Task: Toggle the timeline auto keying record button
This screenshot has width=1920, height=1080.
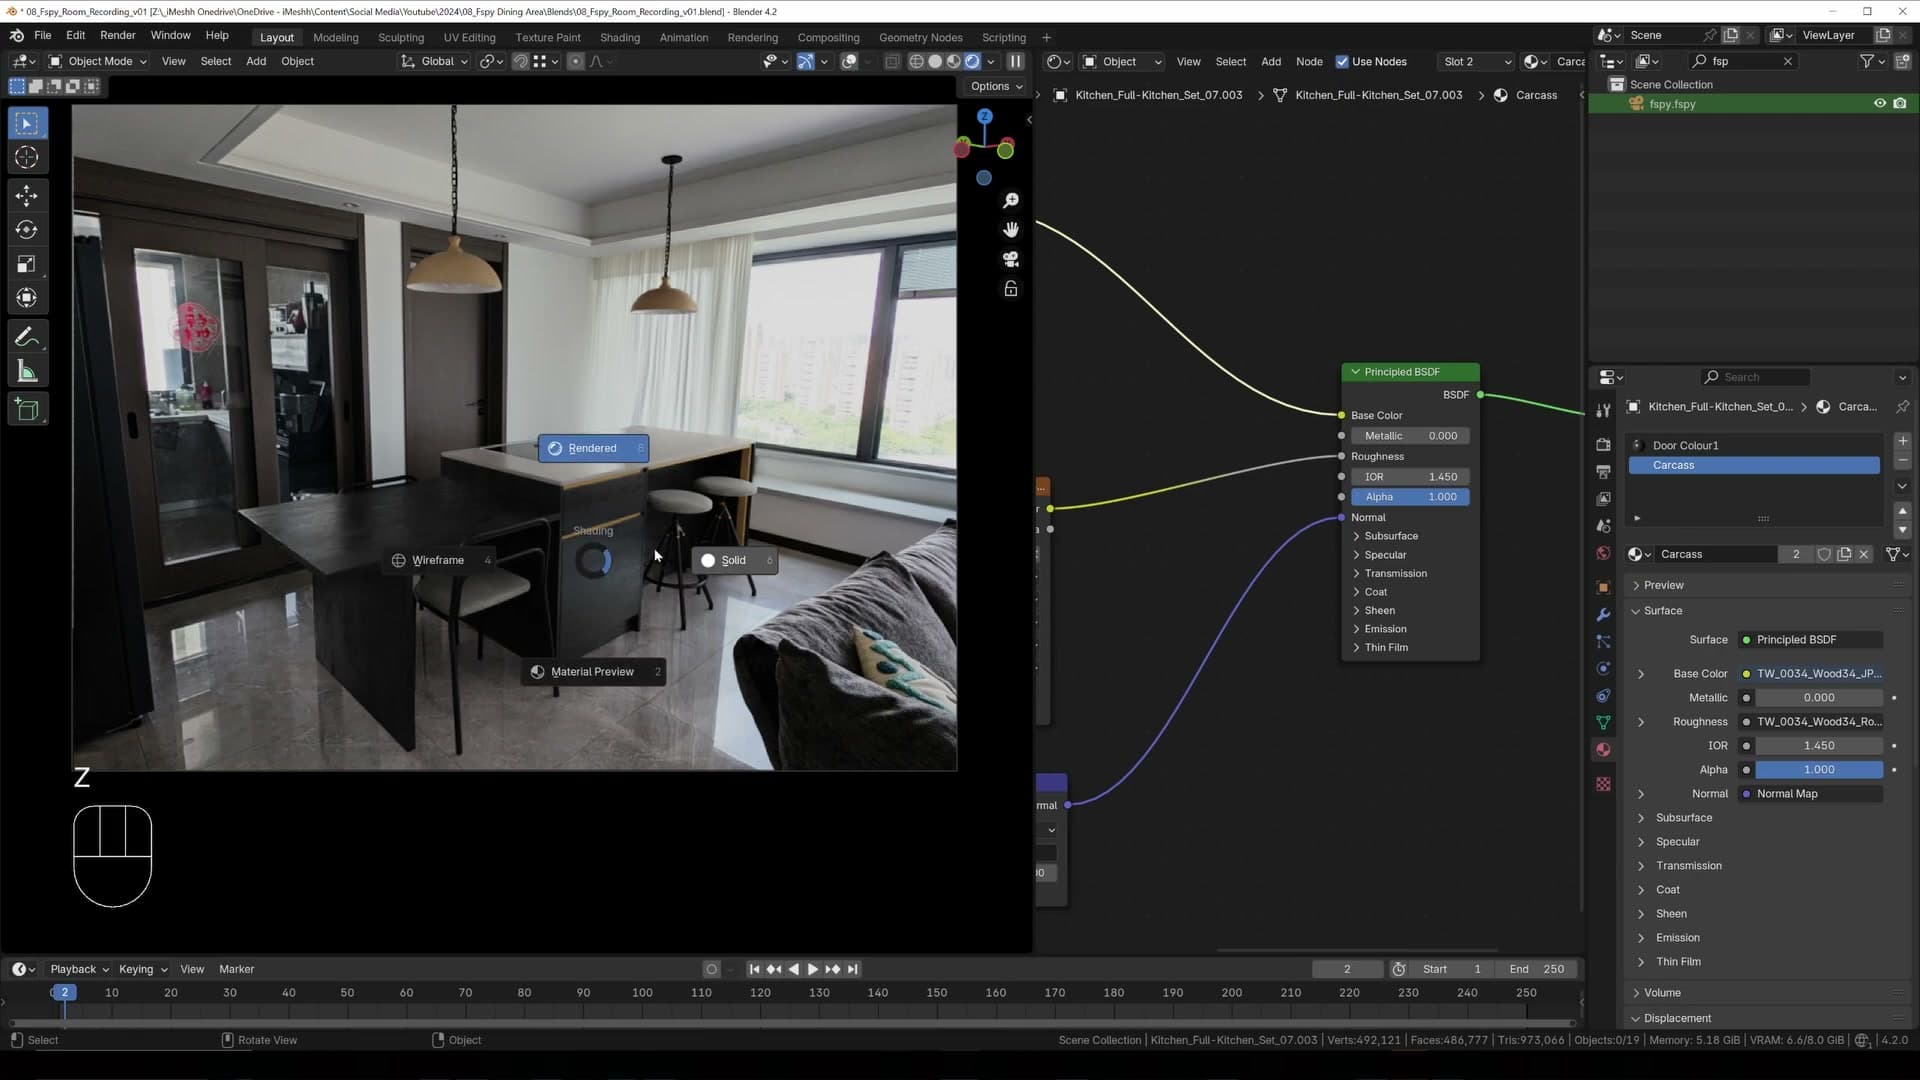Action: point(711,969)
